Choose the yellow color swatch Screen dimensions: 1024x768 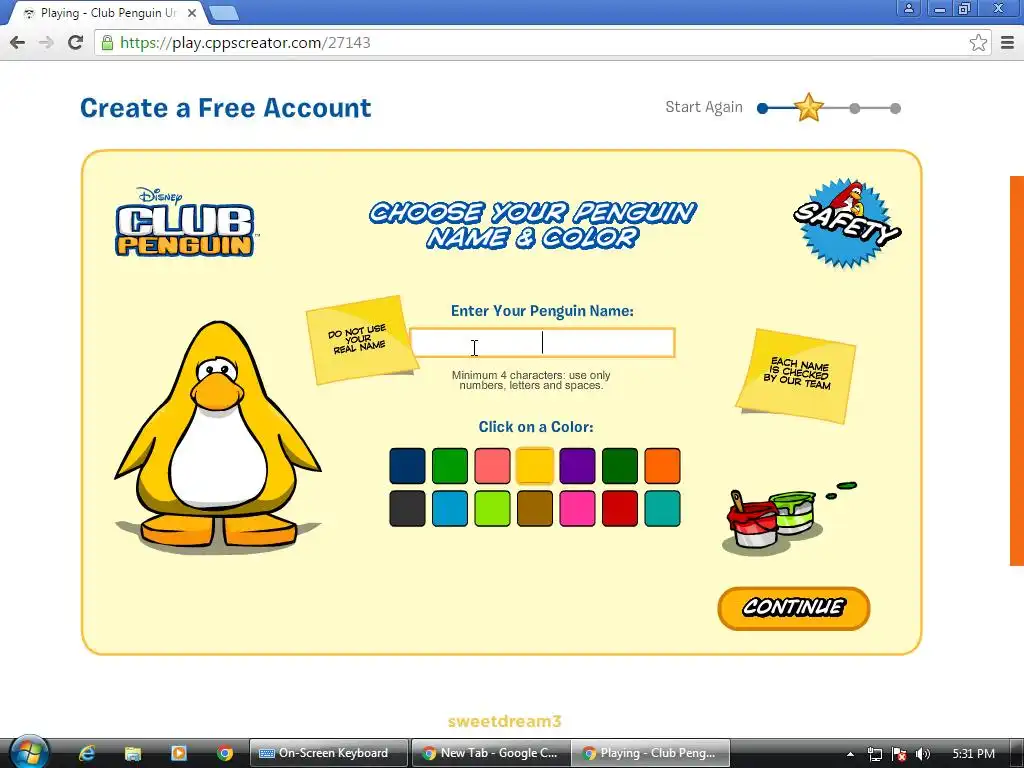click(x=535, y=466)
